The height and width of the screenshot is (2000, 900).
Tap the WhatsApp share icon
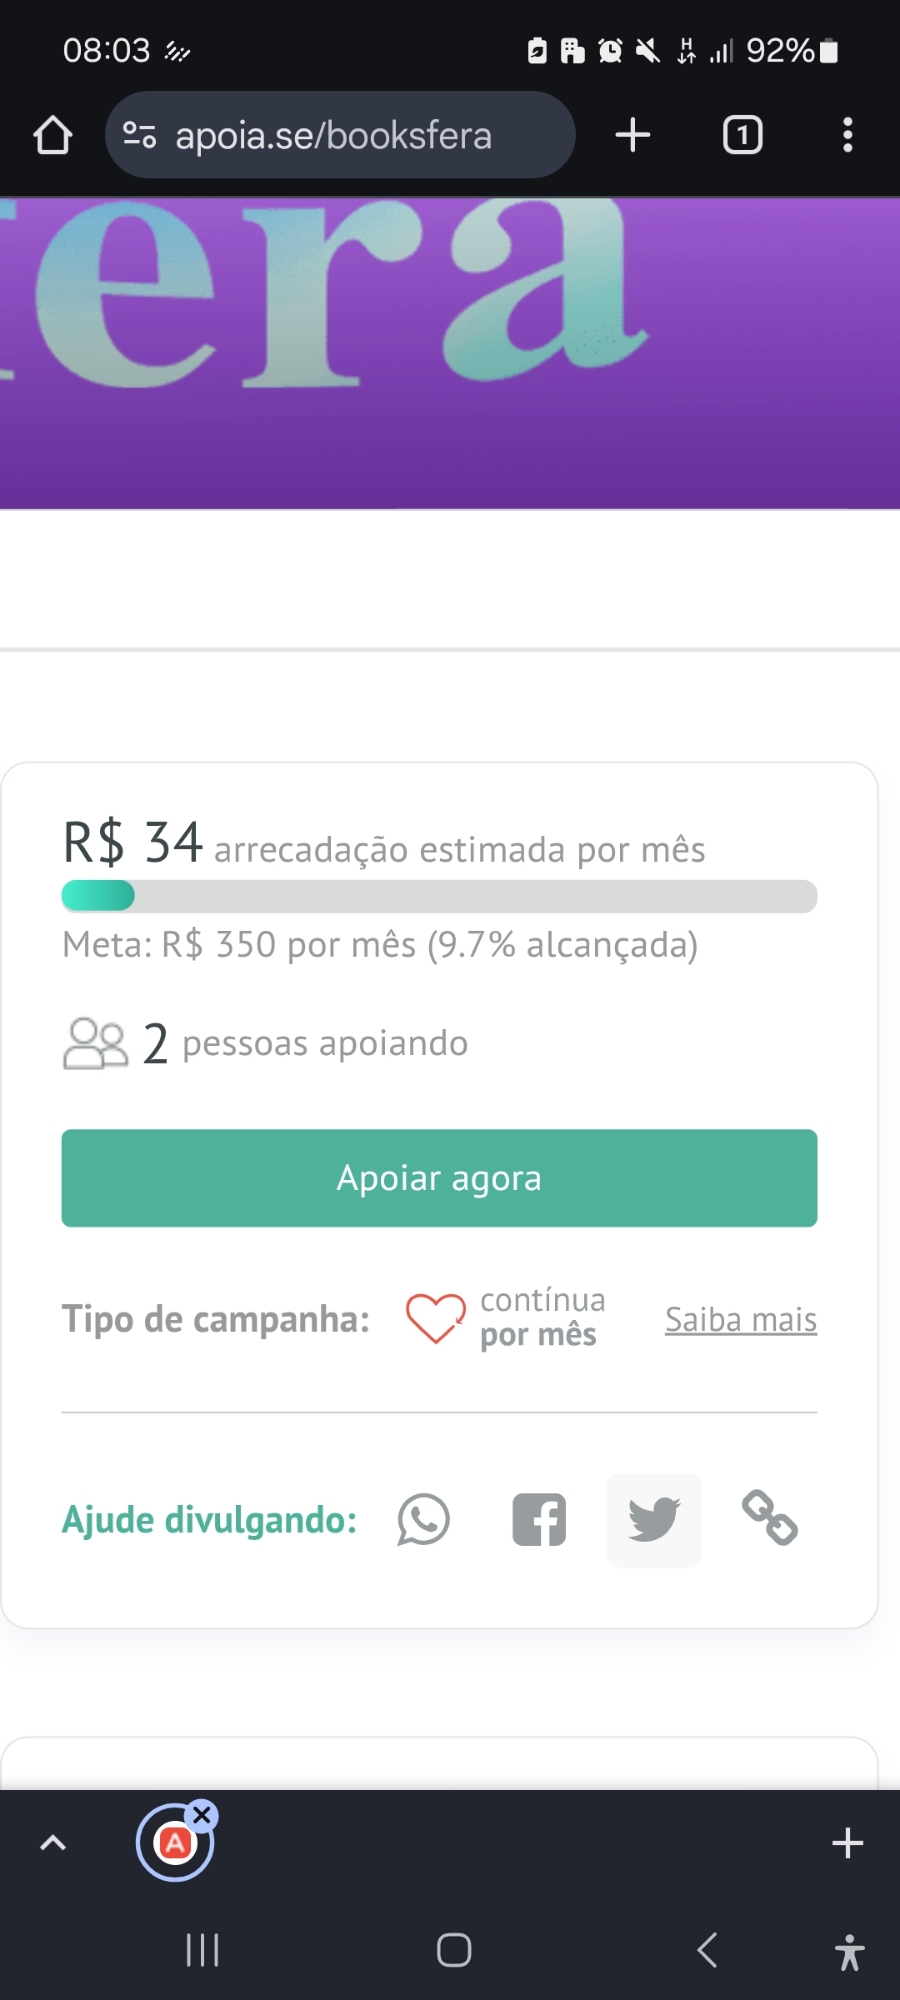(423, 1520)
